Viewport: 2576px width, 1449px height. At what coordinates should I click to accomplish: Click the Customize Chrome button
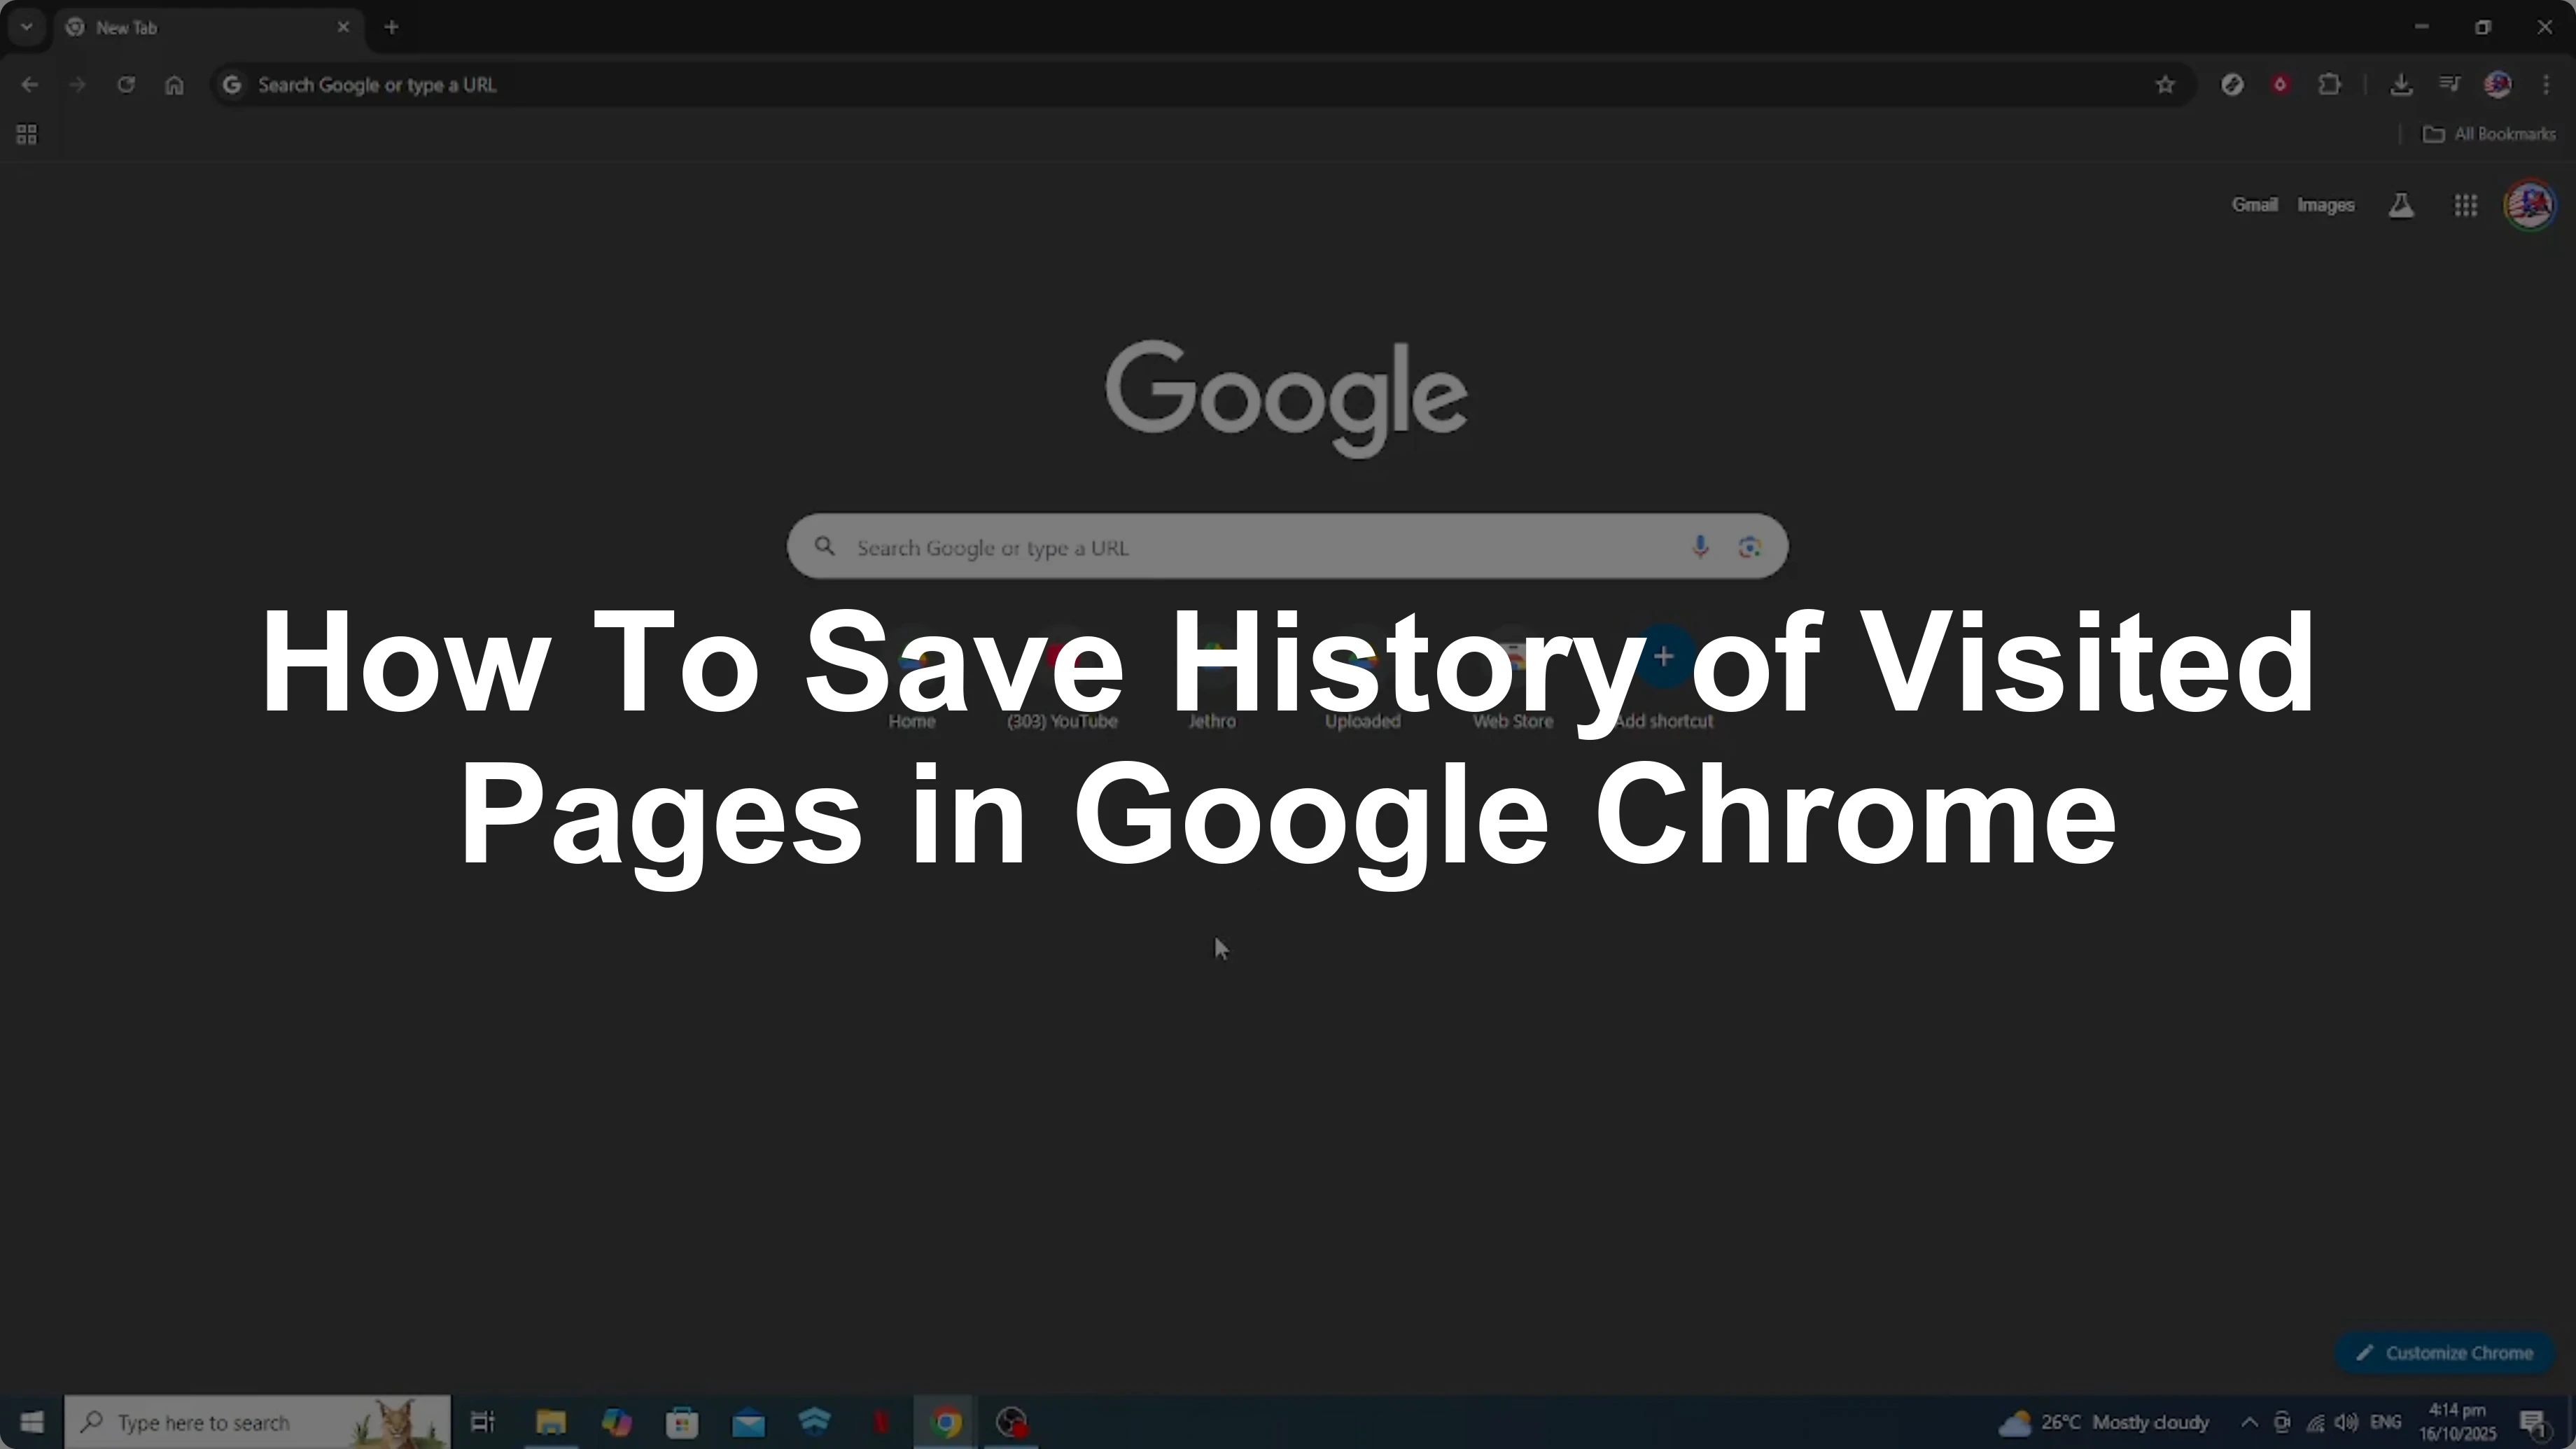pos(2445,1353)
